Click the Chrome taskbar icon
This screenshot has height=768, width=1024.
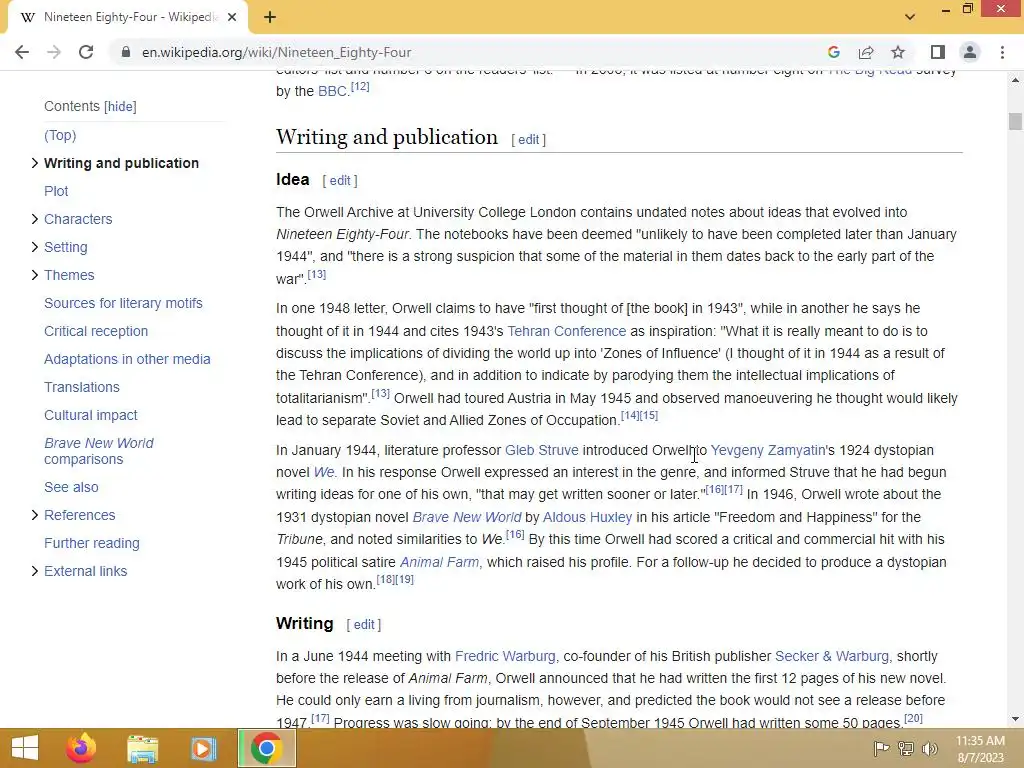(266, 748)
